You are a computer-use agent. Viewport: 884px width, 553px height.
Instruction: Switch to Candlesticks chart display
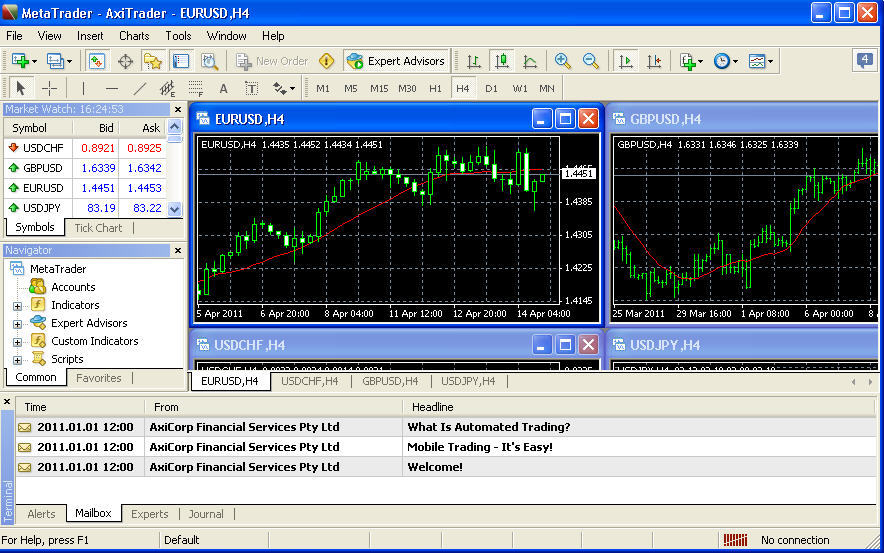click(502, 61)
